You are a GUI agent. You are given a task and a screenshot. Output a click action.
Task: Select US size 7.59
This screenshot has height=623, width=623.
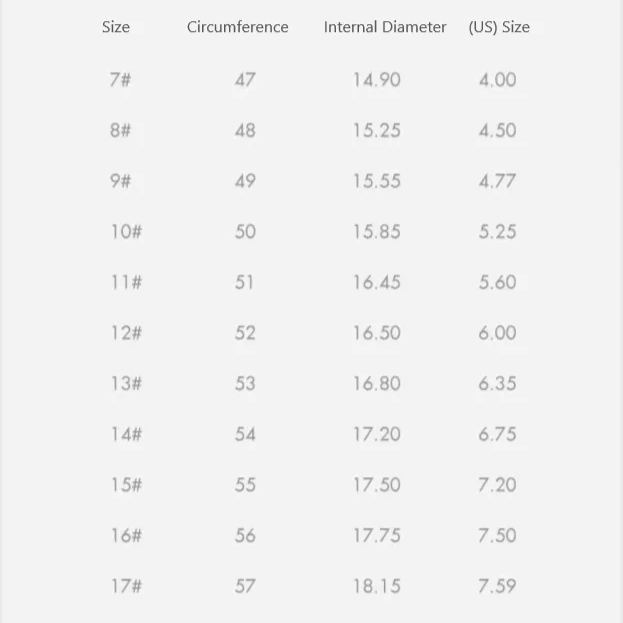click(497, 586)
